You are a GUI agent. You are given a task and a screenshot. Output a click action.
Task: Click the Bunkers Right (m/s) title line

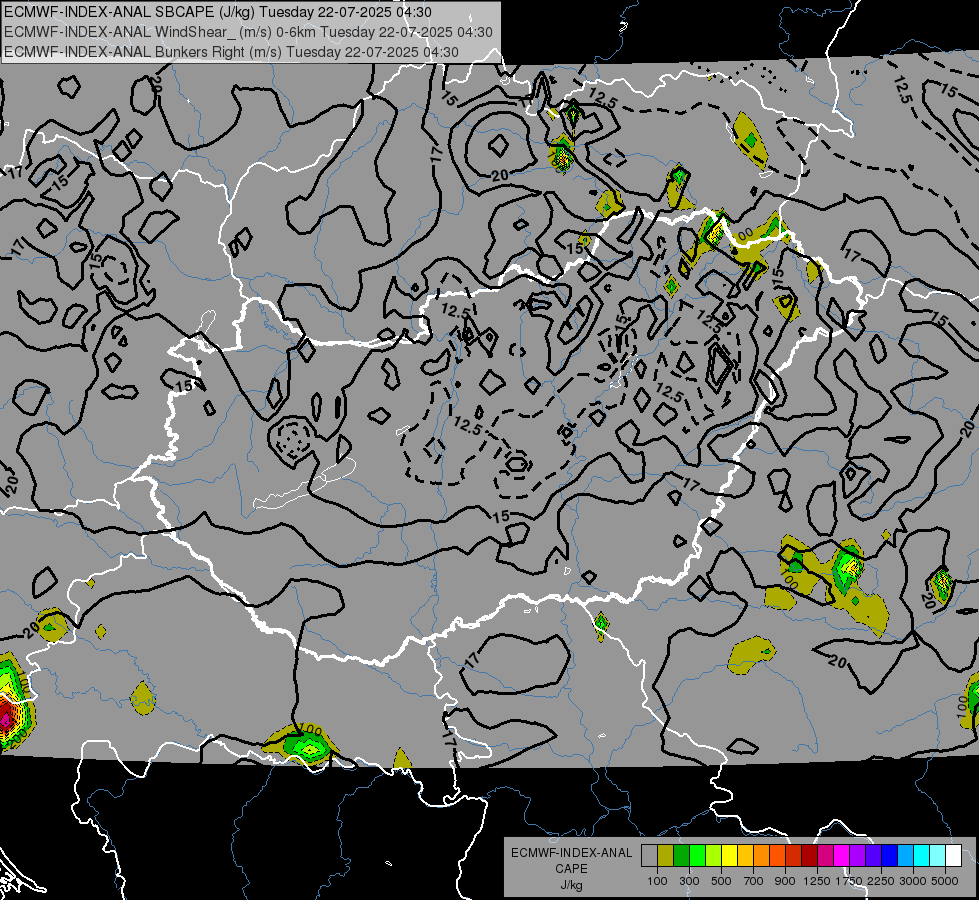[x=232, y=52]
